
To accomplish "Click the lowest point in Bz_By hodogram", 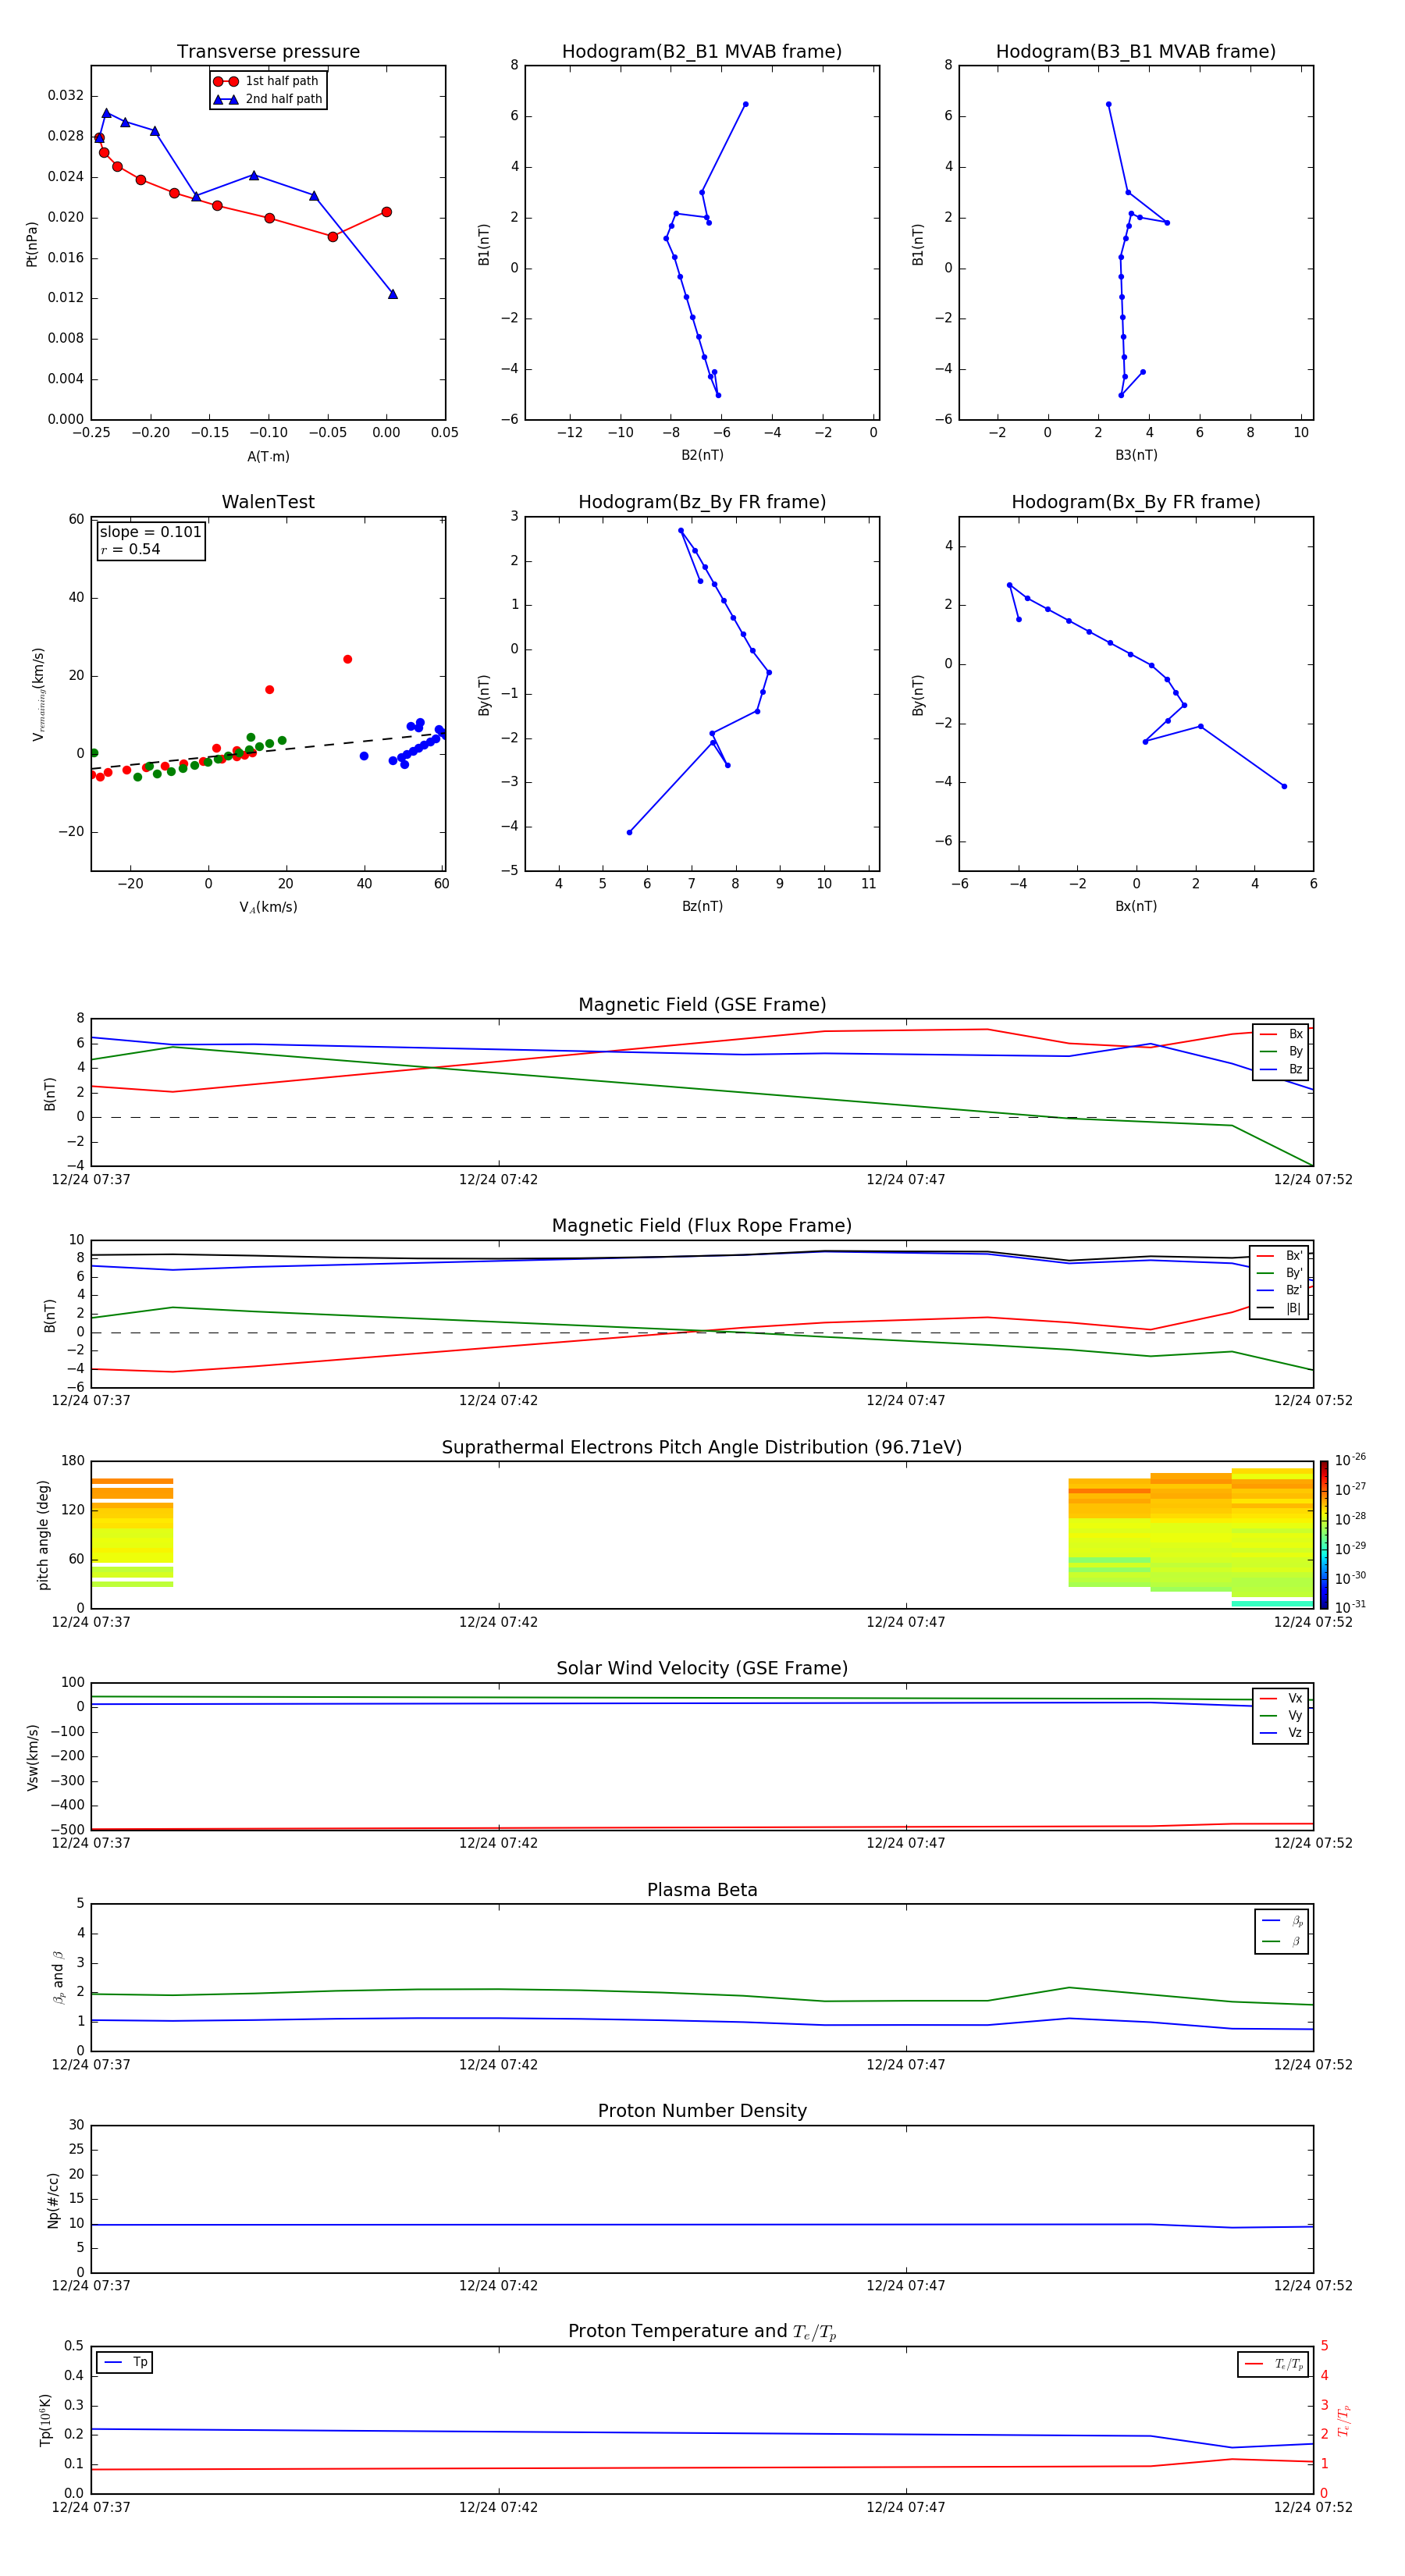I will click(x=629, y=832).
